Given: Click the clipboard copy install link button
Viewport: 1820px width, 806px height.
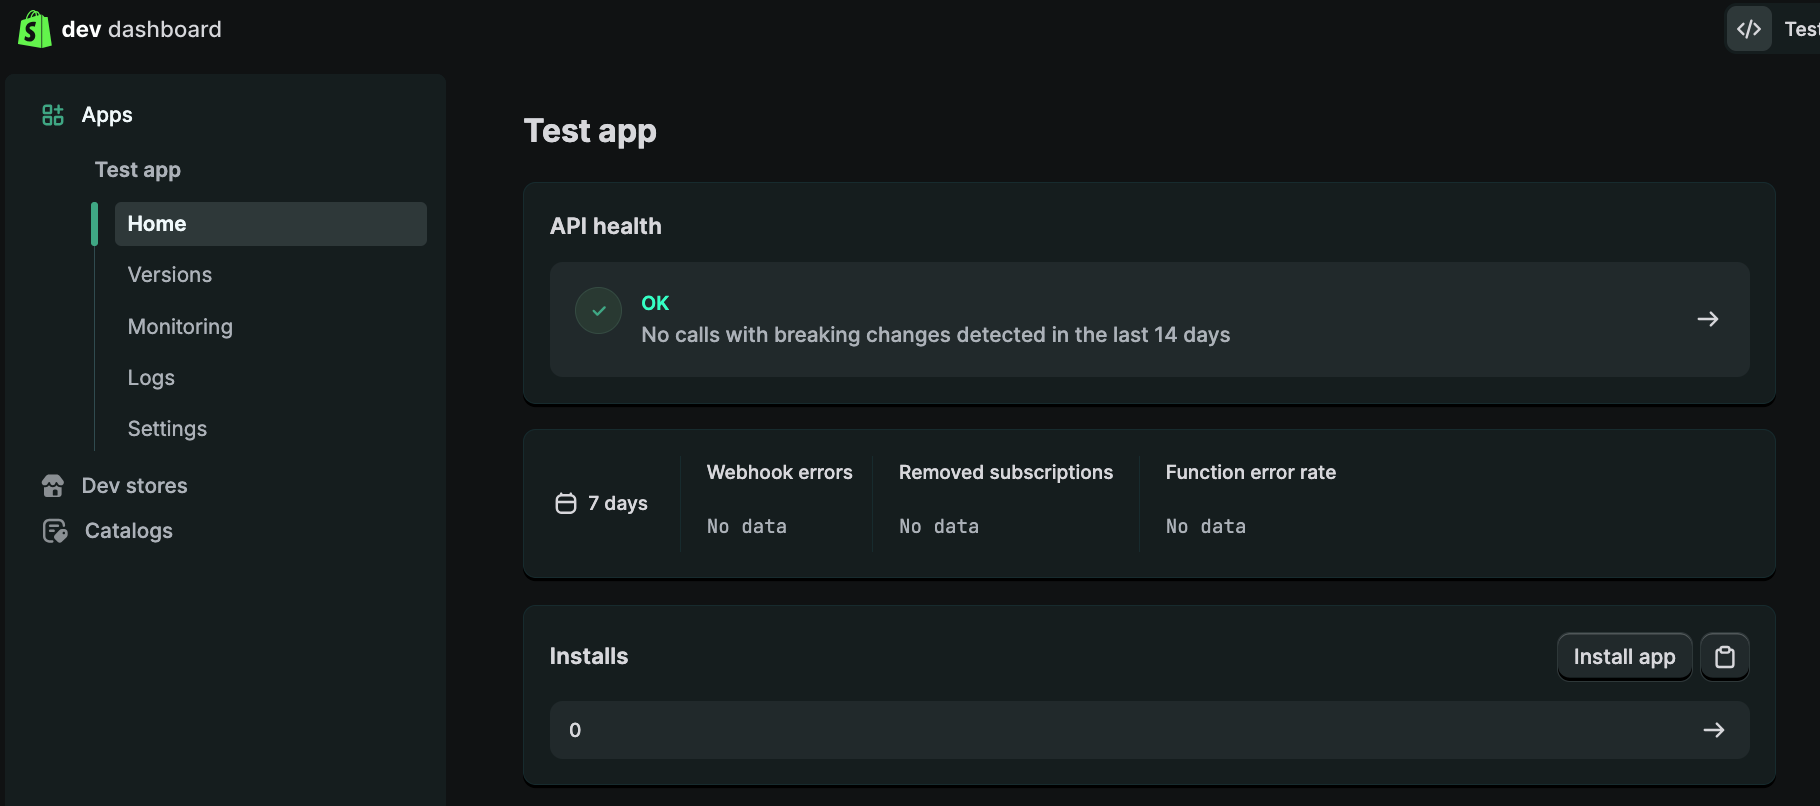Looking at the screenshot, I should 1725,657.
